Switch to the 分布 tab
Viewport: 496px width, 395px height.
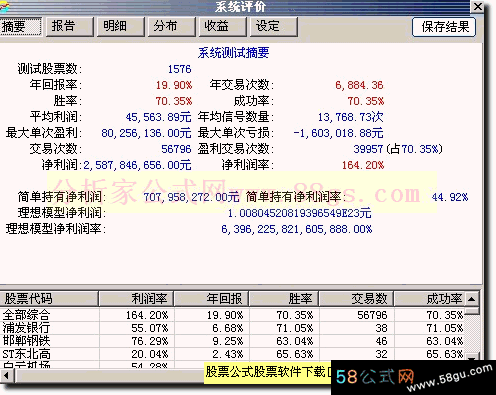(x=171, y=26)
